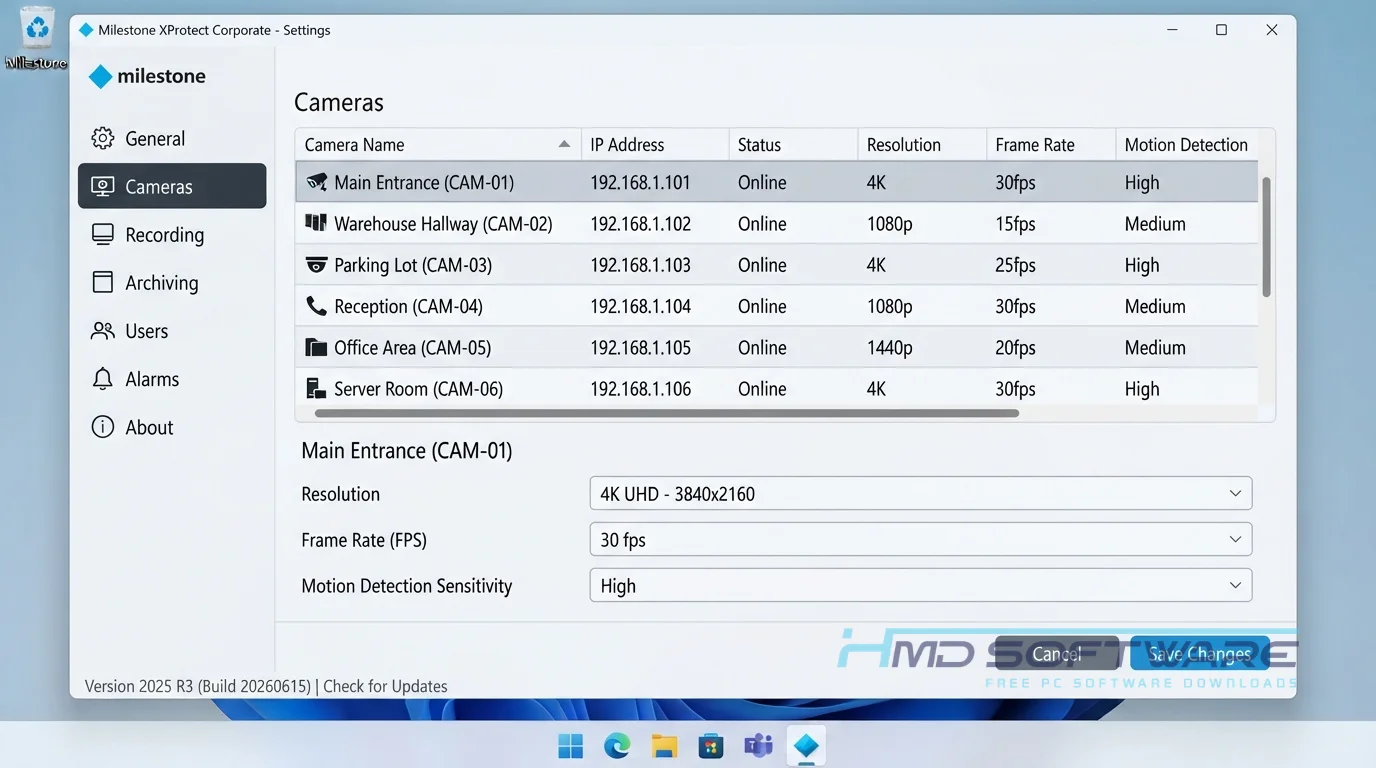The image size is (1376, 768).
Task: Click the General gear icon in sidebar
Action: (102, 138)
